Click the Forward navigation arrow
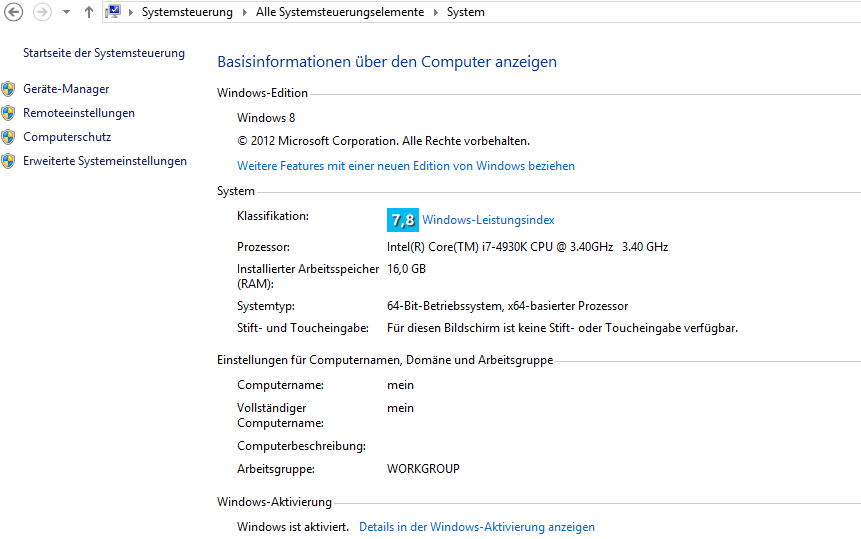Image resolution: width=861 pixels, height=539 pixels. (42, 12)
